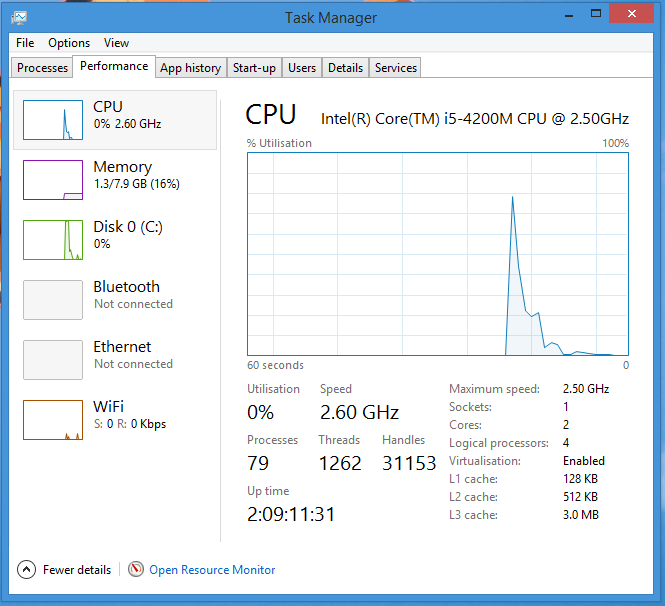Select the Performance tab

[114, 66]
